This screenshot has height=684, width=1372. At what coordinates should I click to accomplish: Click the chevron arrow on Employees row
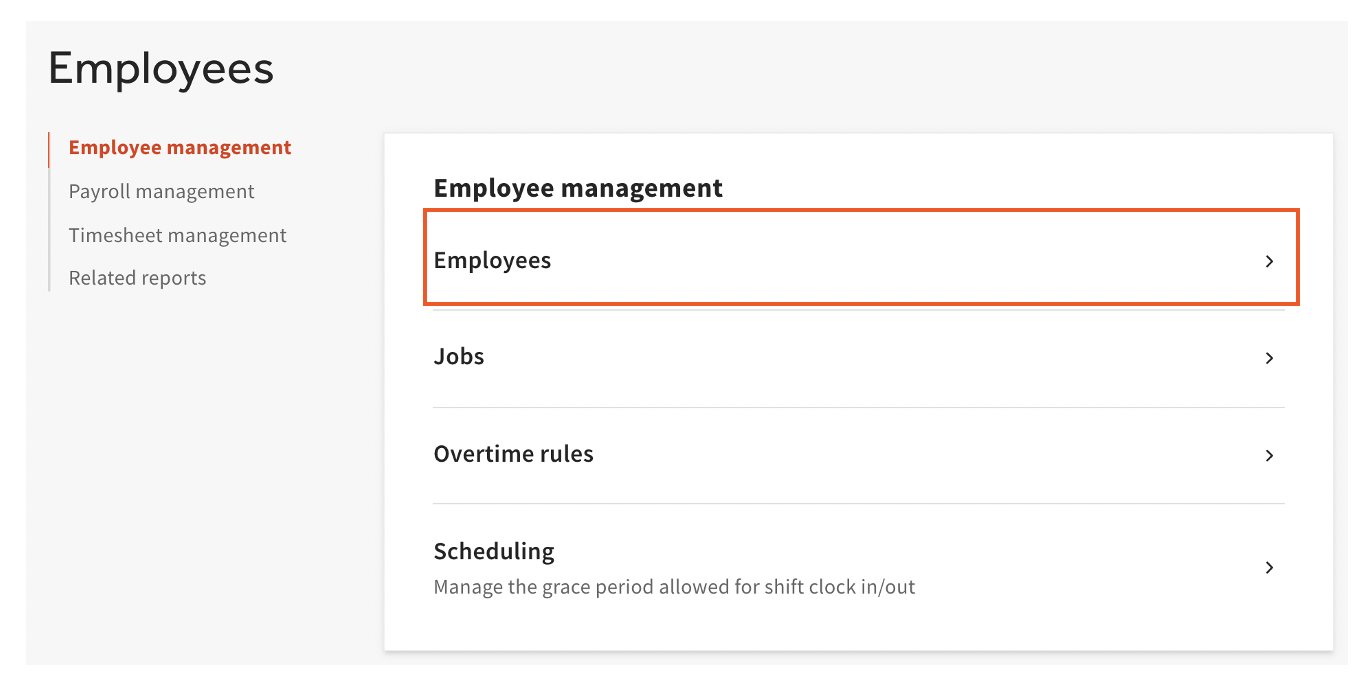(1269, 261)
